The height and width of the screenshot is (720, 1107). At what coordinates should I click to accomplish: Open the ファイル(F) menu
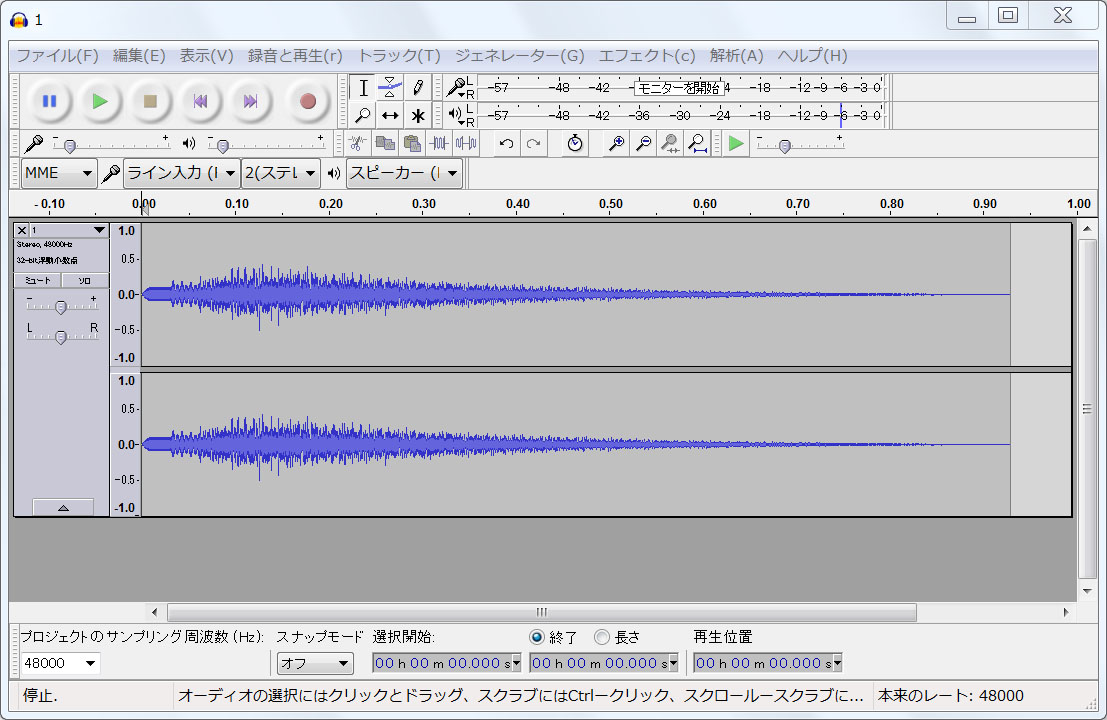(57, 56)
